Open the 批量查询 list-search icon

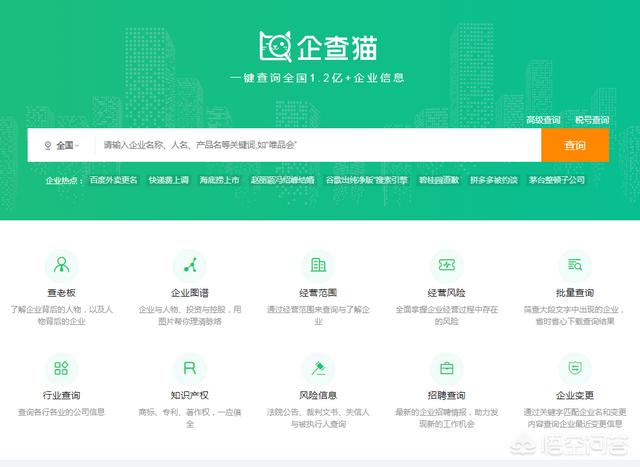575,265
